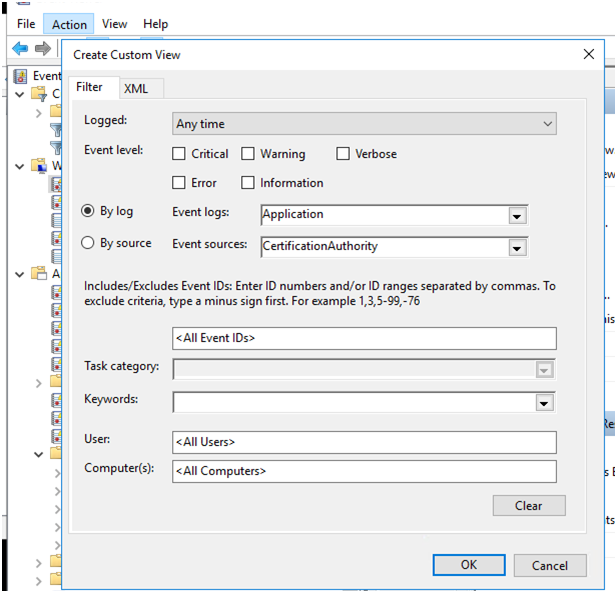615x591 pixels.
Task: Expand the Keywords dropdown arrow
Action: [544, 403]
